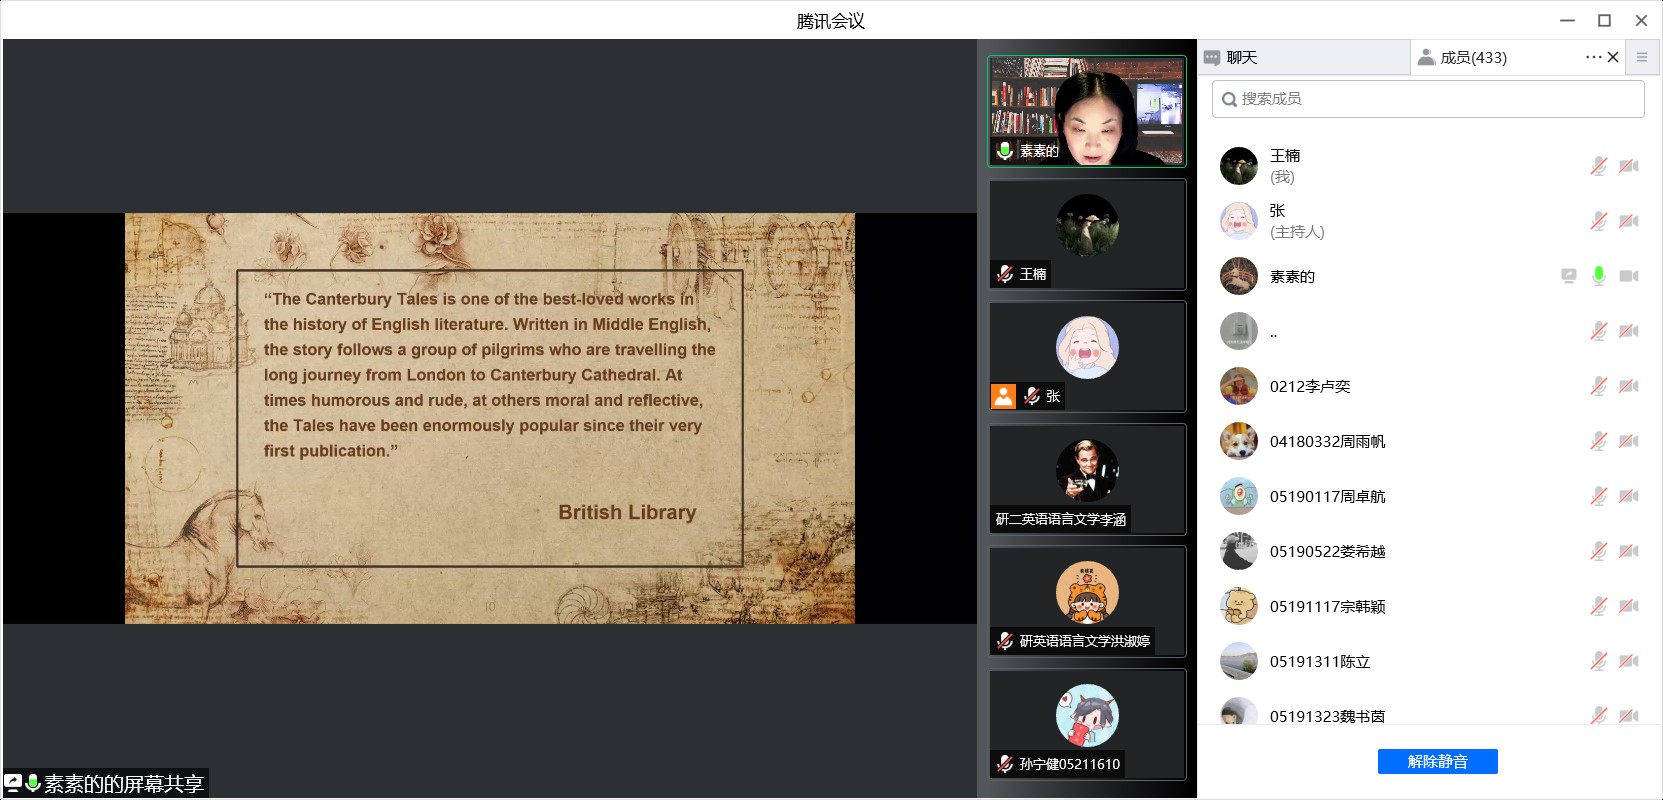The height and width of the screenshot is (800, 1663).
Task: Toggle 王楠 microphone icon in member list
Action: 1599,166
